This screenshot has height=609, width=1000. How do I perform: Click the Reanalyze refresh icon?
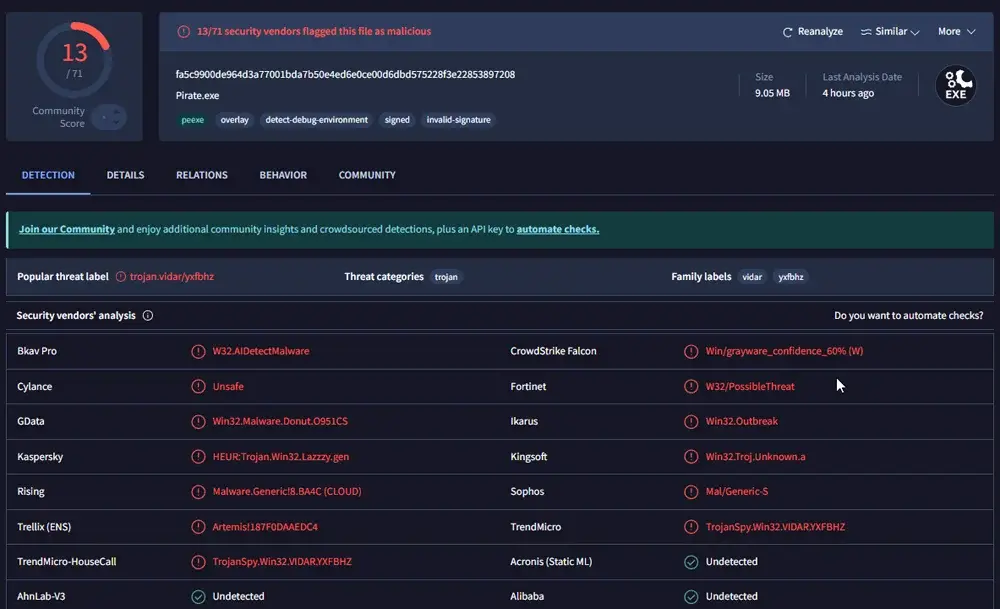click(x=788, y=32)
